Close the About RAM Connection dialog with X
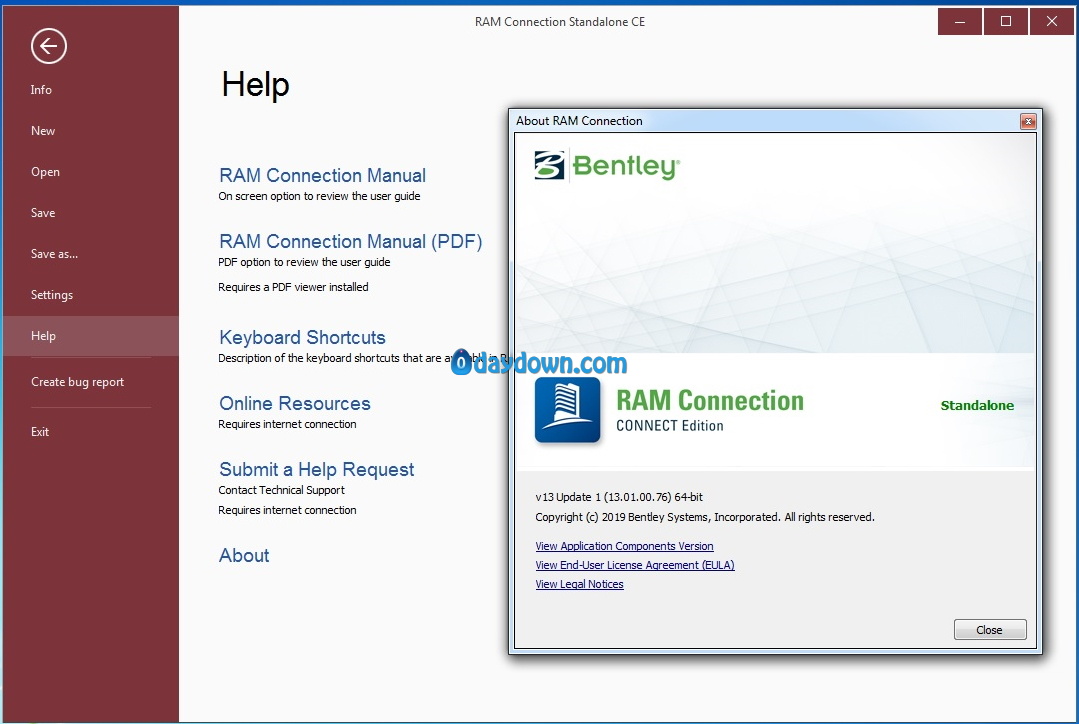1079x724 pixels. (1027, 121)
